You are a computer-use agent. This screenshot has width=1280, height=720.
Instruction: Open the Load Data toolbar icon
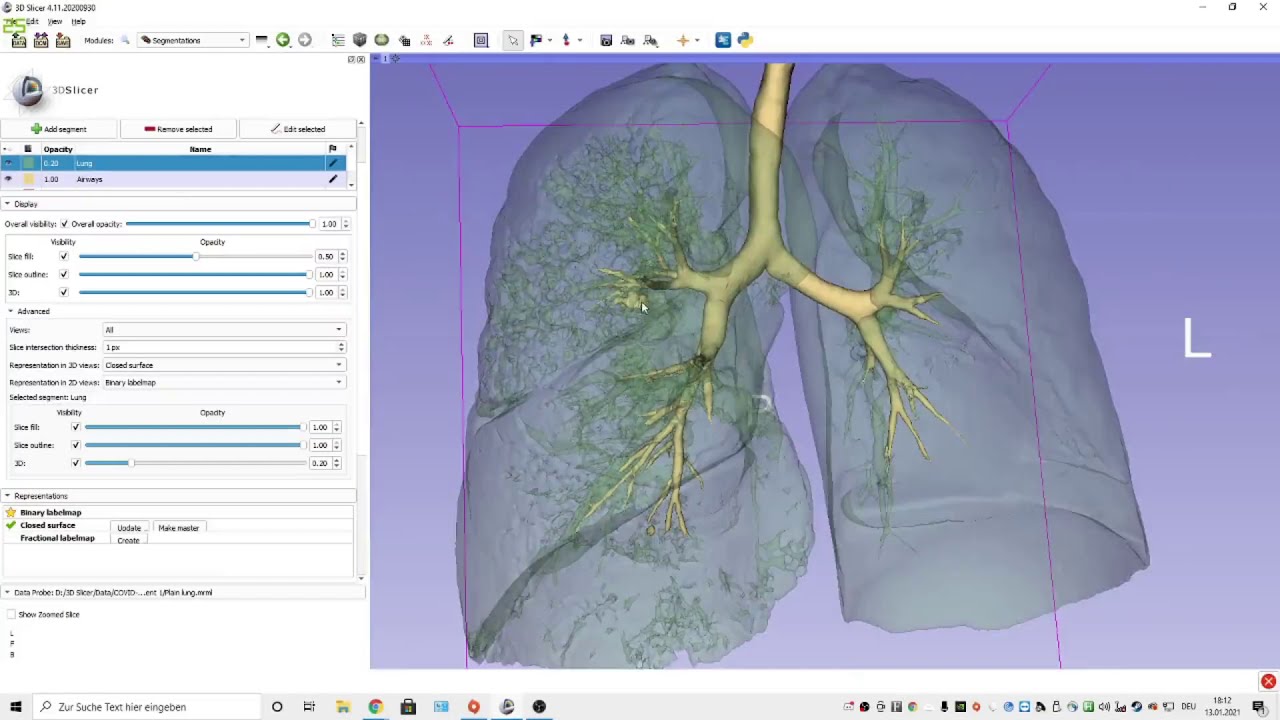18,40
